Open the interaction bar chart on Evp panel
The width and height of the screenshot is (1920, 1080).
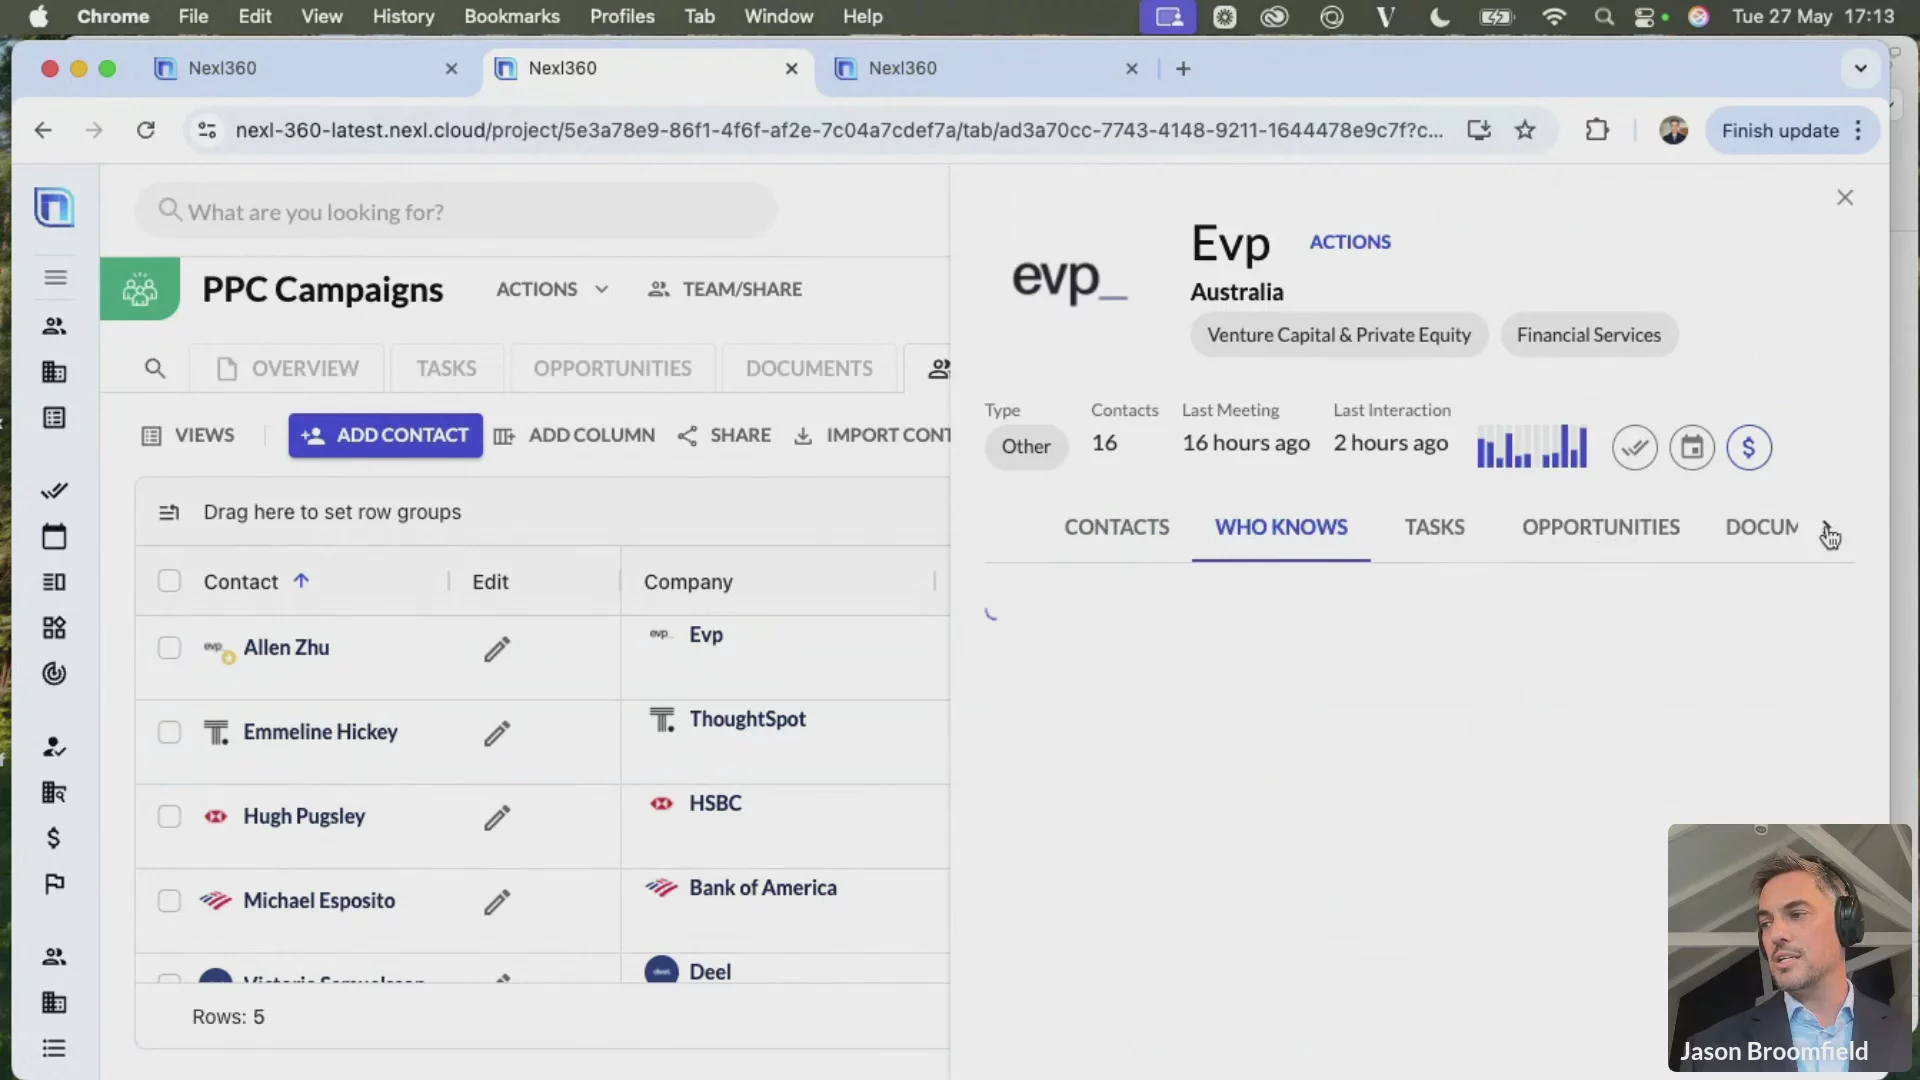[1532, 446]
